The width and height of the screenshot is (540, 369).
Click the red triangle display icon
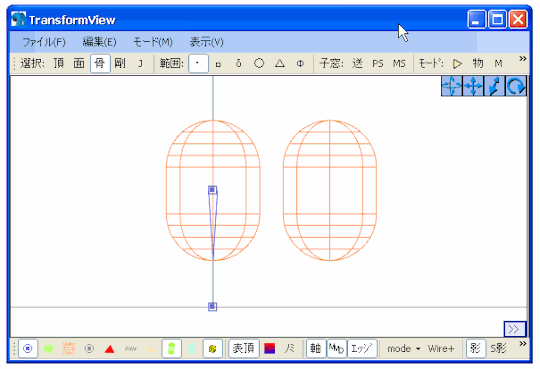(x=110, y=349)
